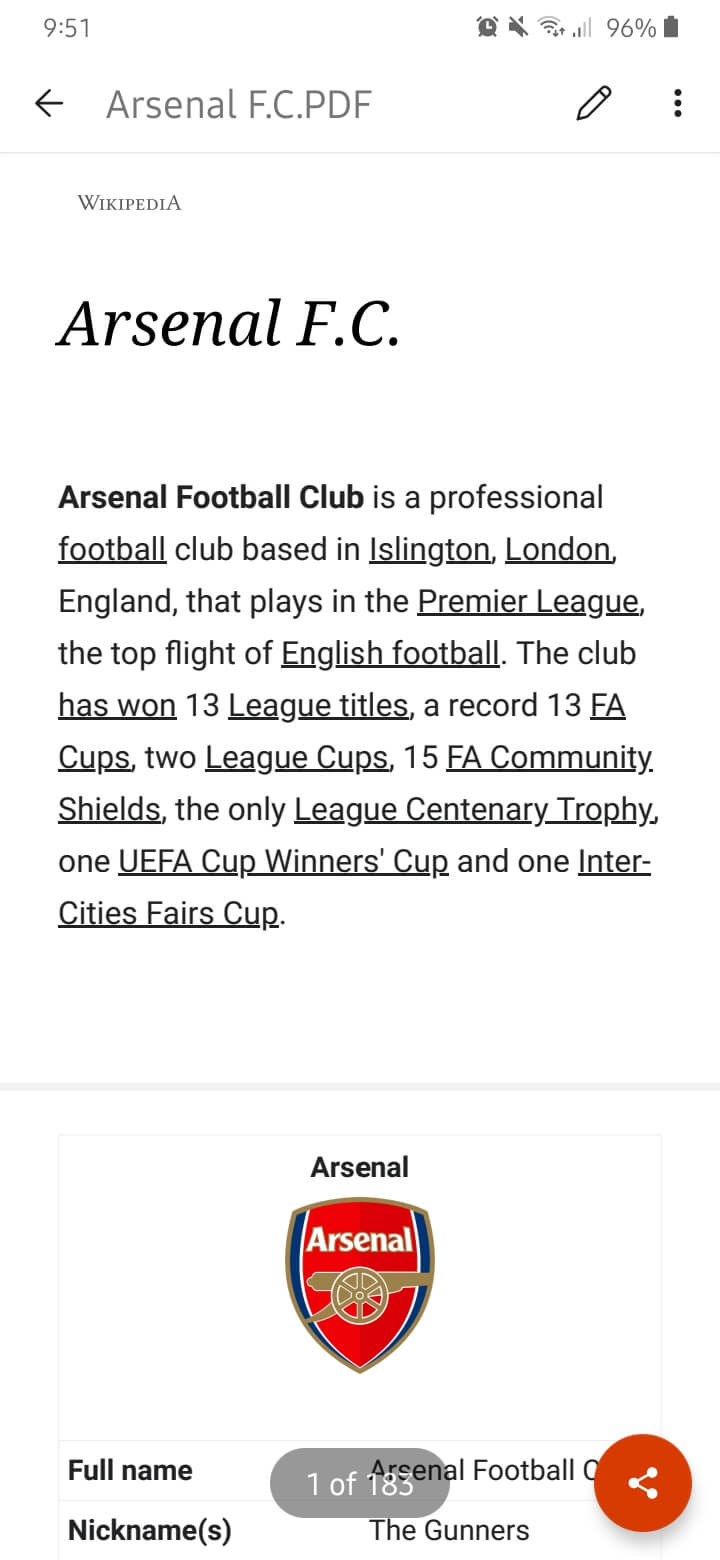720x1560 pixels.
Task: Follow the Premier League link
Action: pos(528,601)
